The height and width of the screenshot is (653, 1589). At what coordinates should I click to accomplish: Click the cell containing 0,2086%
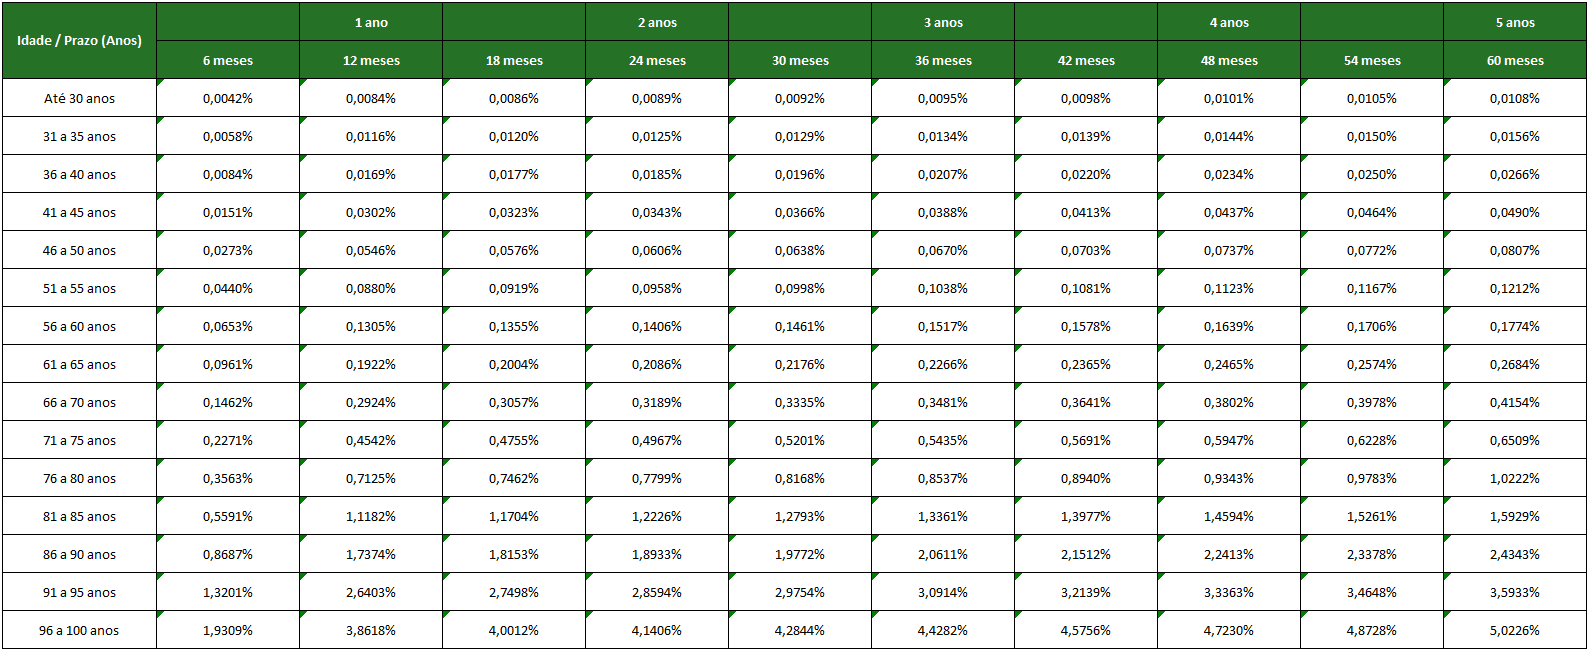tap(657, 364)
